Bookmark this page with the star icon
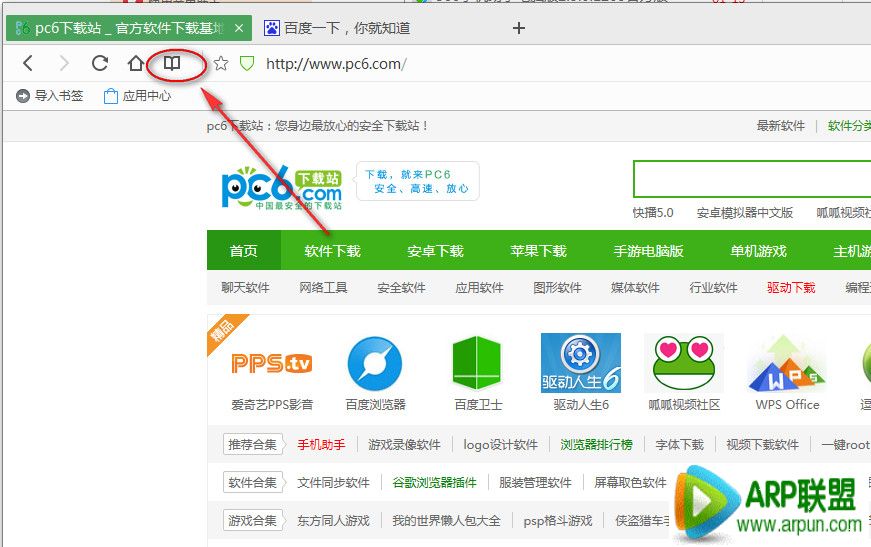This screenshot has width=871, height=547. 221,64
